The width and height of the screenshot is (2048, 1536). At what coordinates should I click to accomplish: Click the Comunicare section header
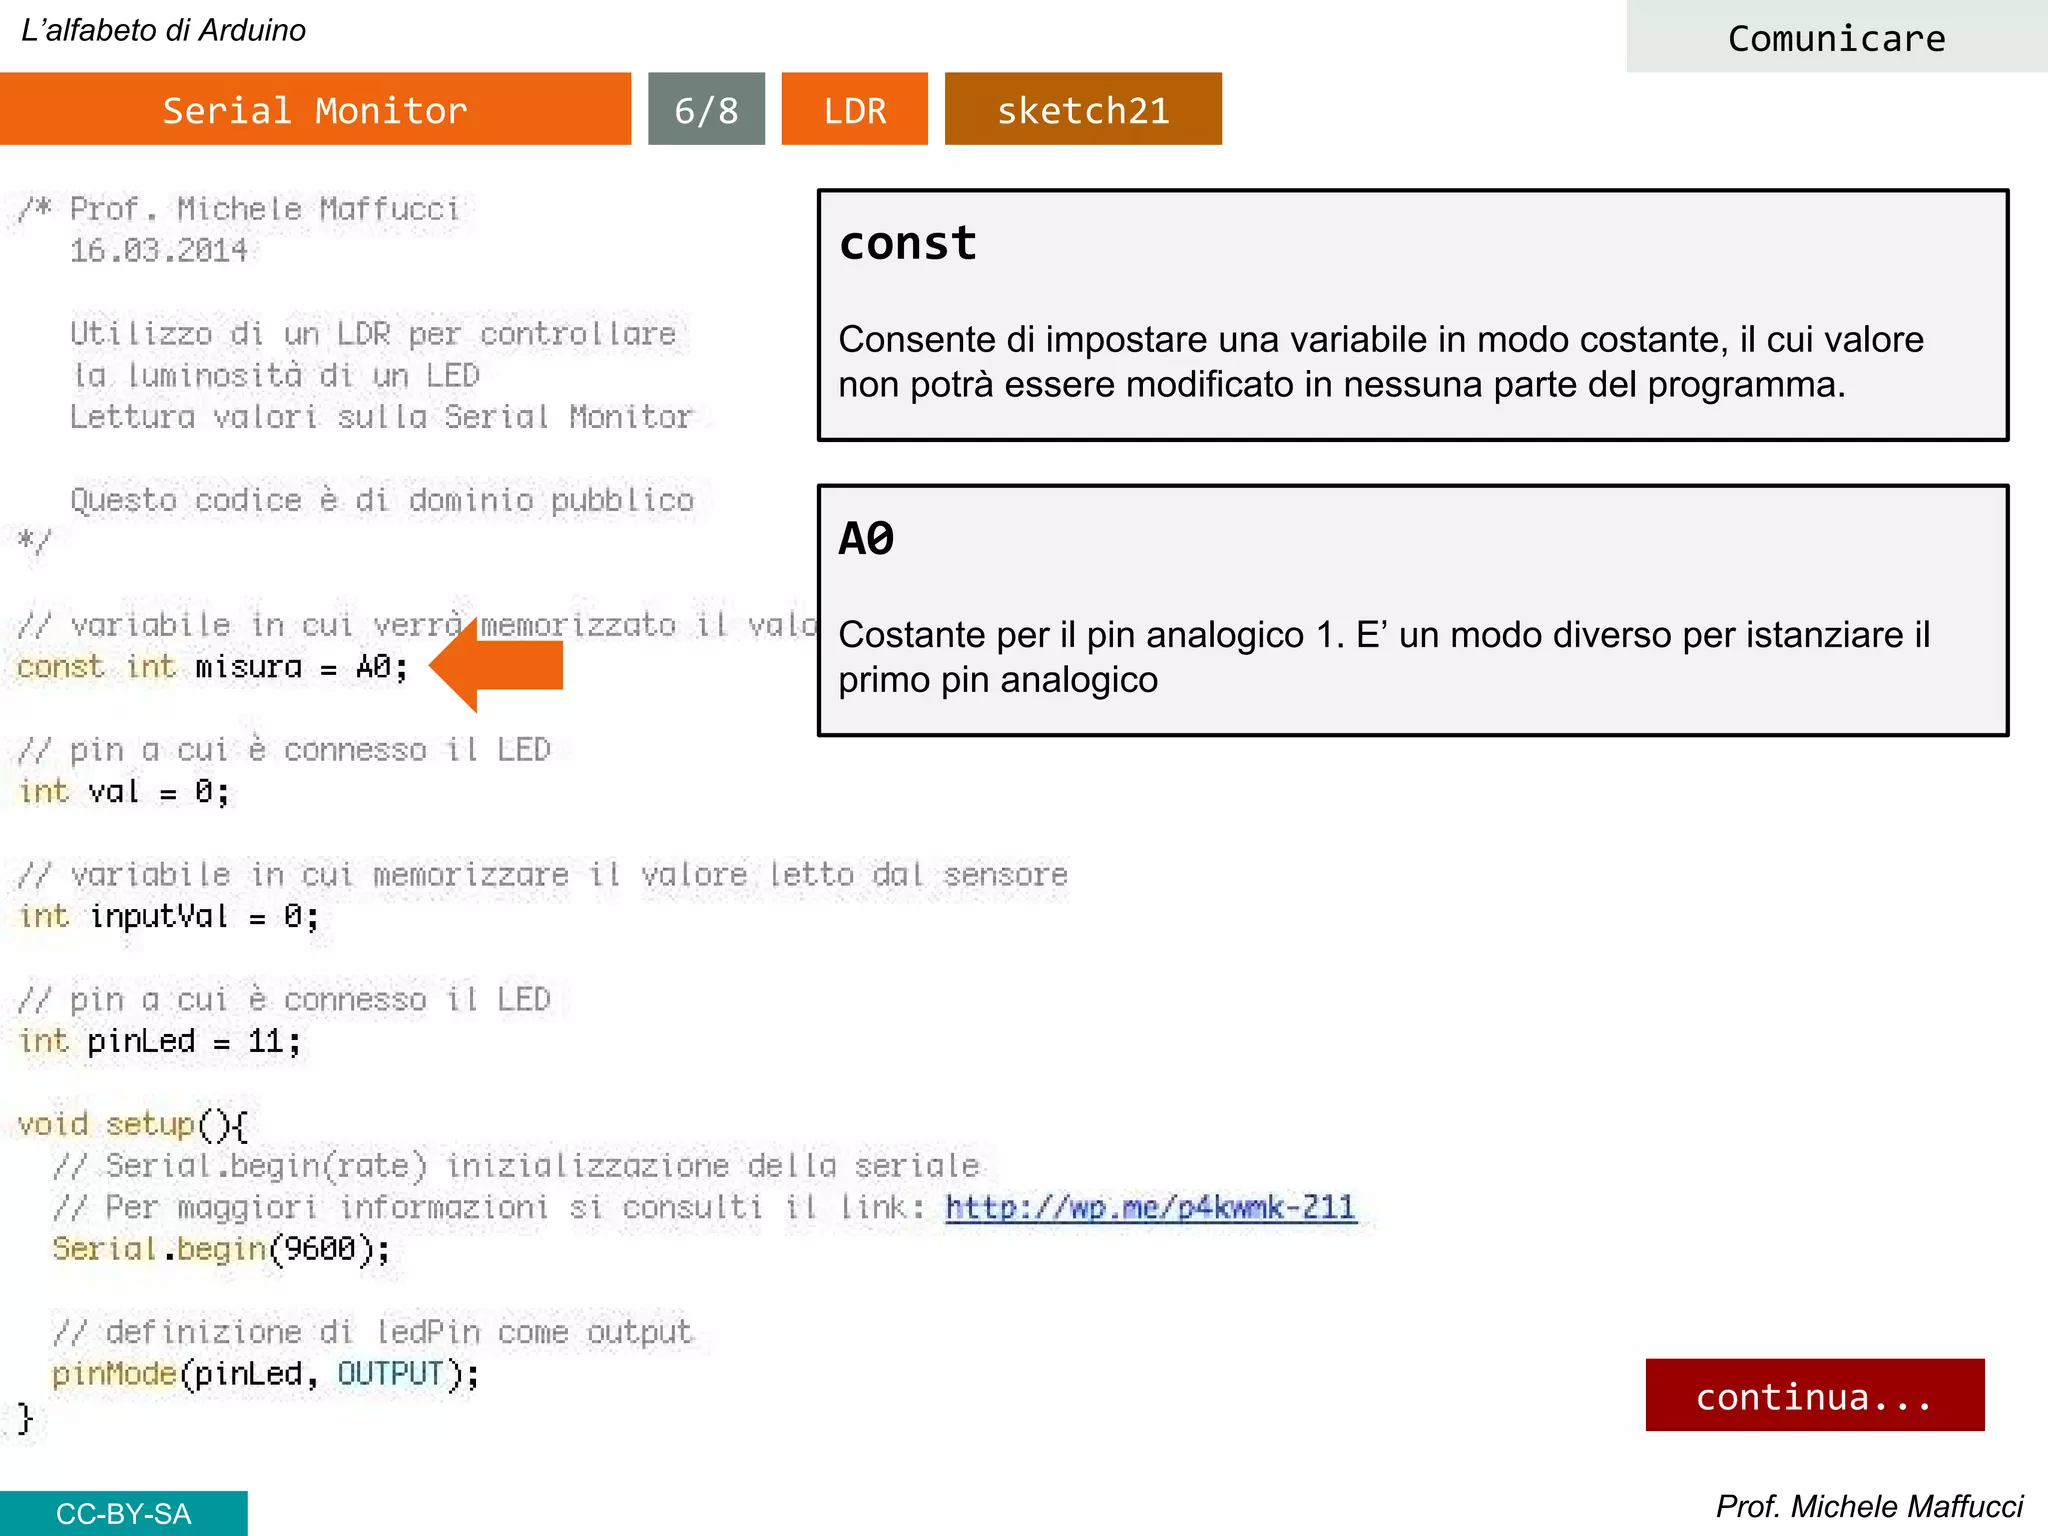(x=1837, y=37)
